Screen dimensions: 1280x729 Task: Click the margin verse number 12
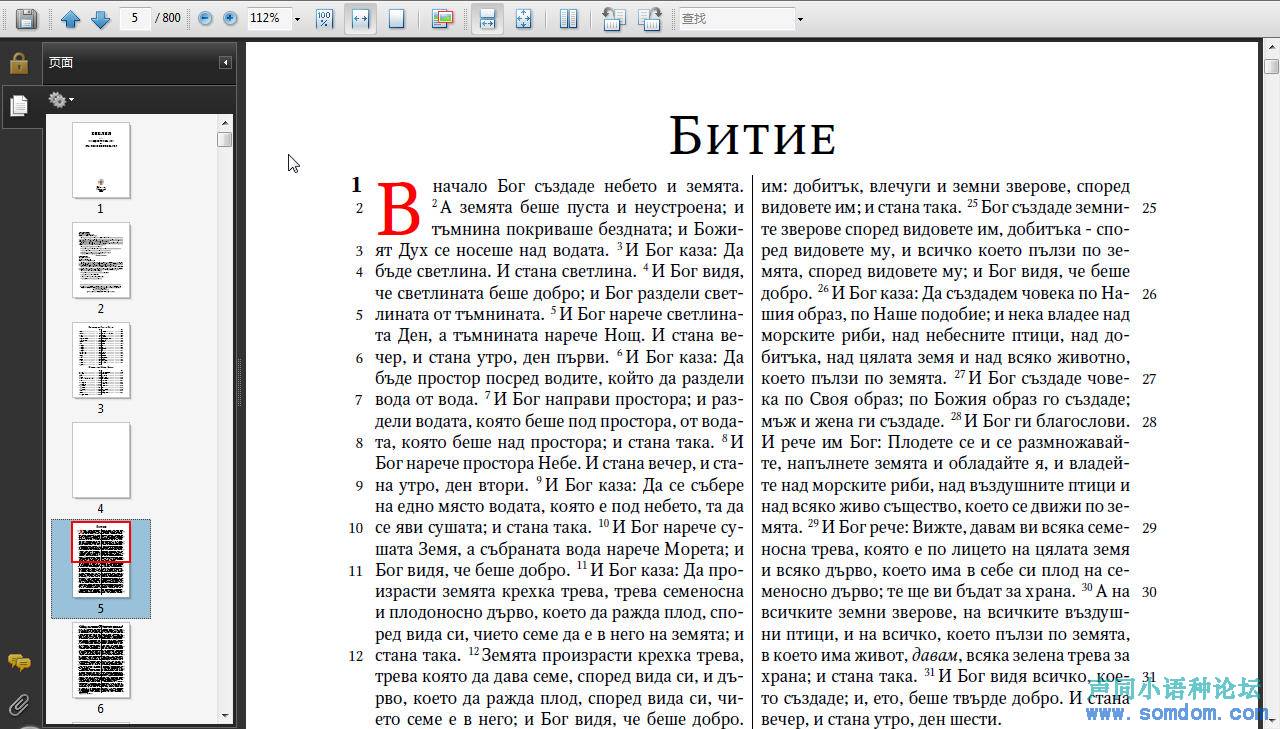tap(355, 656)
